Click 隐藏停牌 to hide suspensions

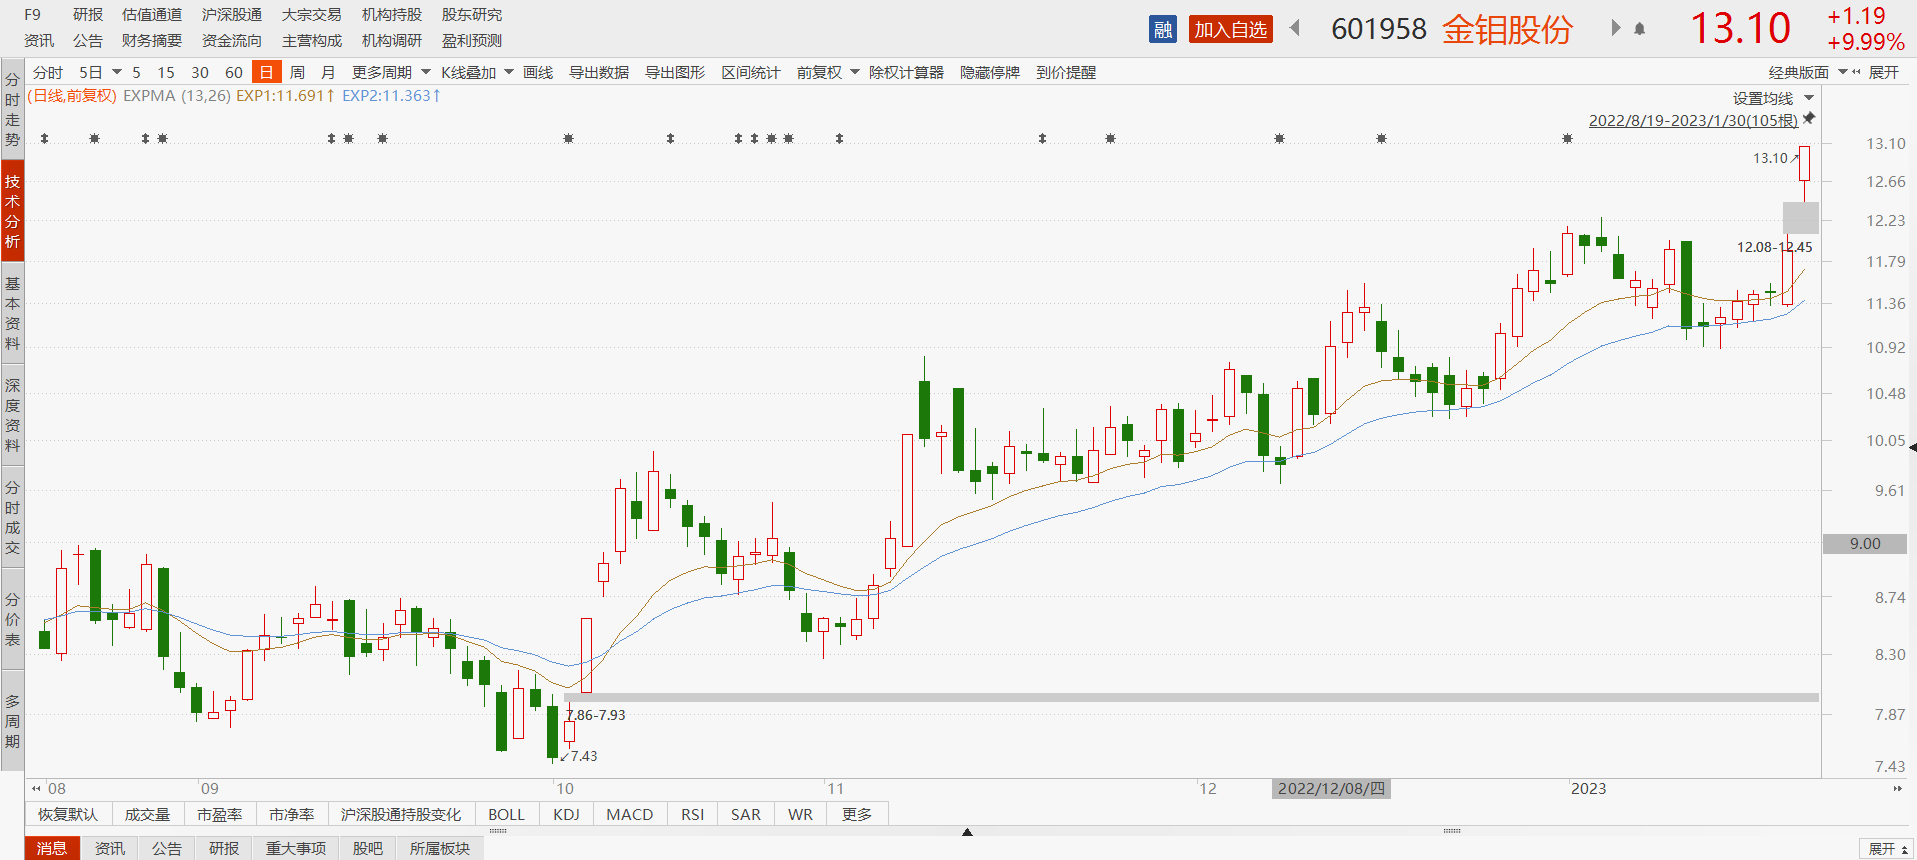coord(990,72)
